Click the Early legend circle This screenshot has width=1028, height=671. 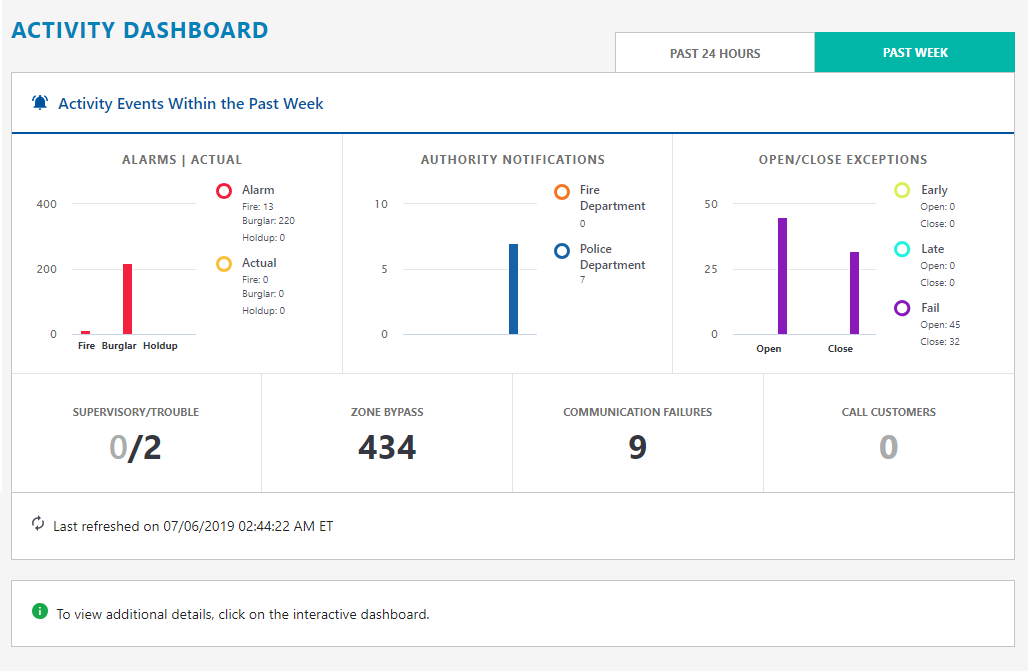[x=902, y=190]
